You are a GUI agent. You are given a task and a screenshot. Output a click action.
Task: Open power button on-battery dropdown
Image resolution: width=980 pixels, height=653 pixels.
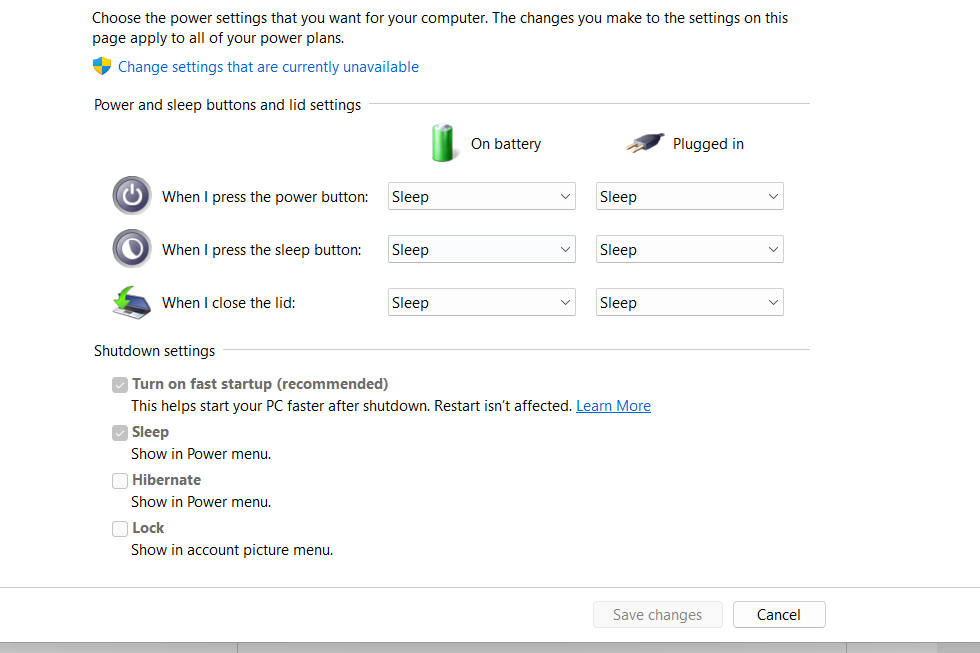[481, 197]
